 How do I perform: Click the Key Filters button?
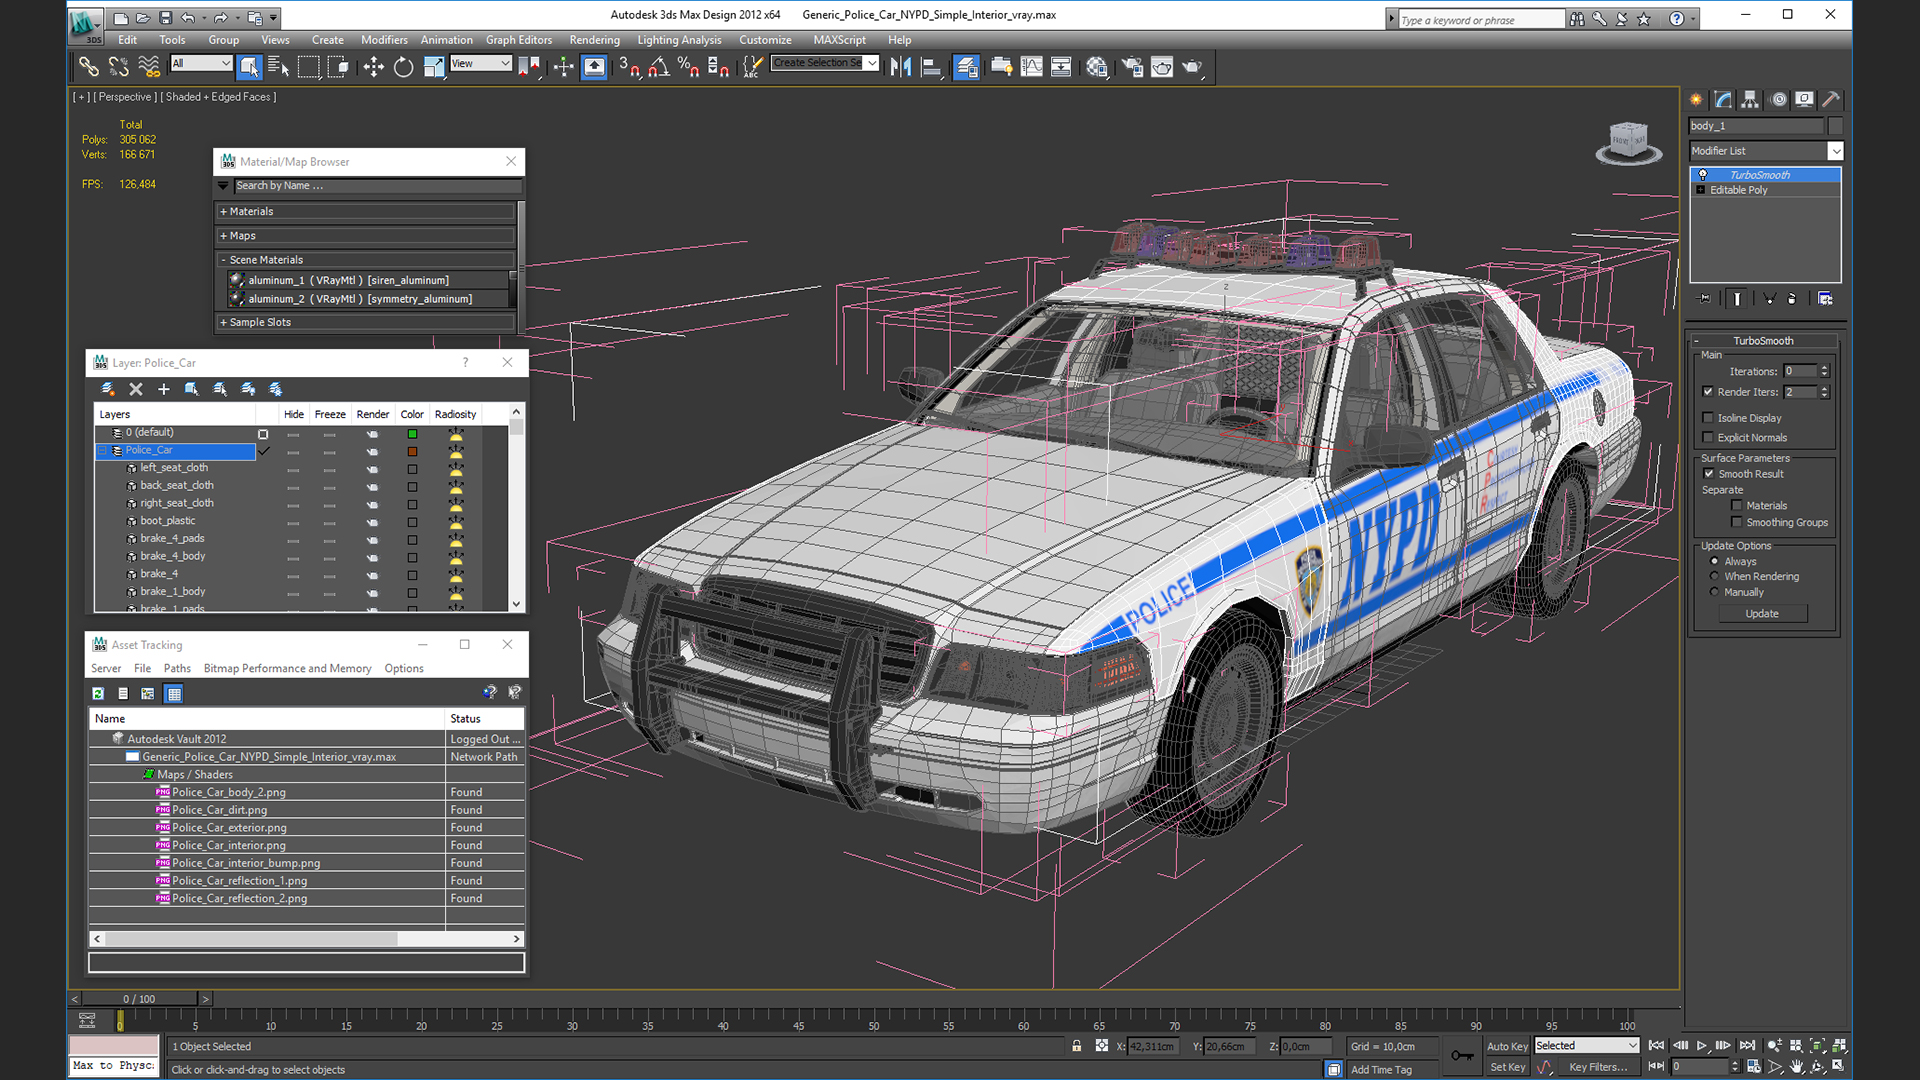(x=1597, y=1067)
